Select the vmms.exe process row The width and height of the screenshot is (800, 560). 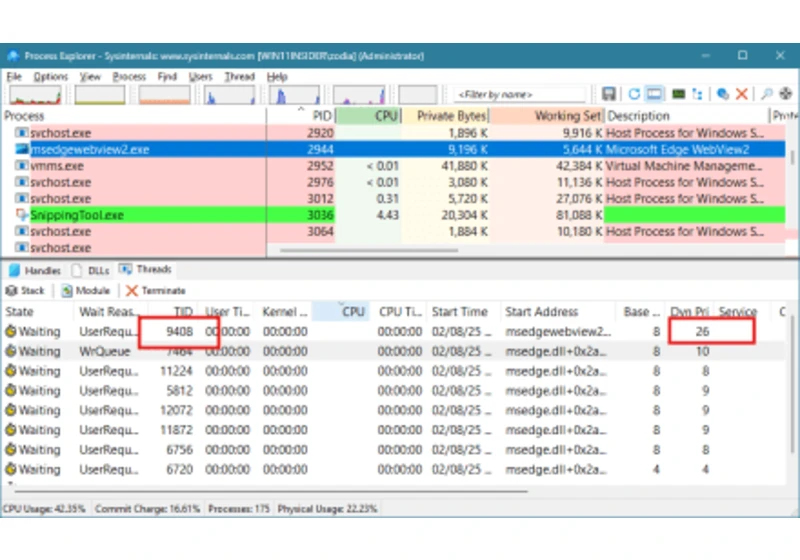(393, 166)
